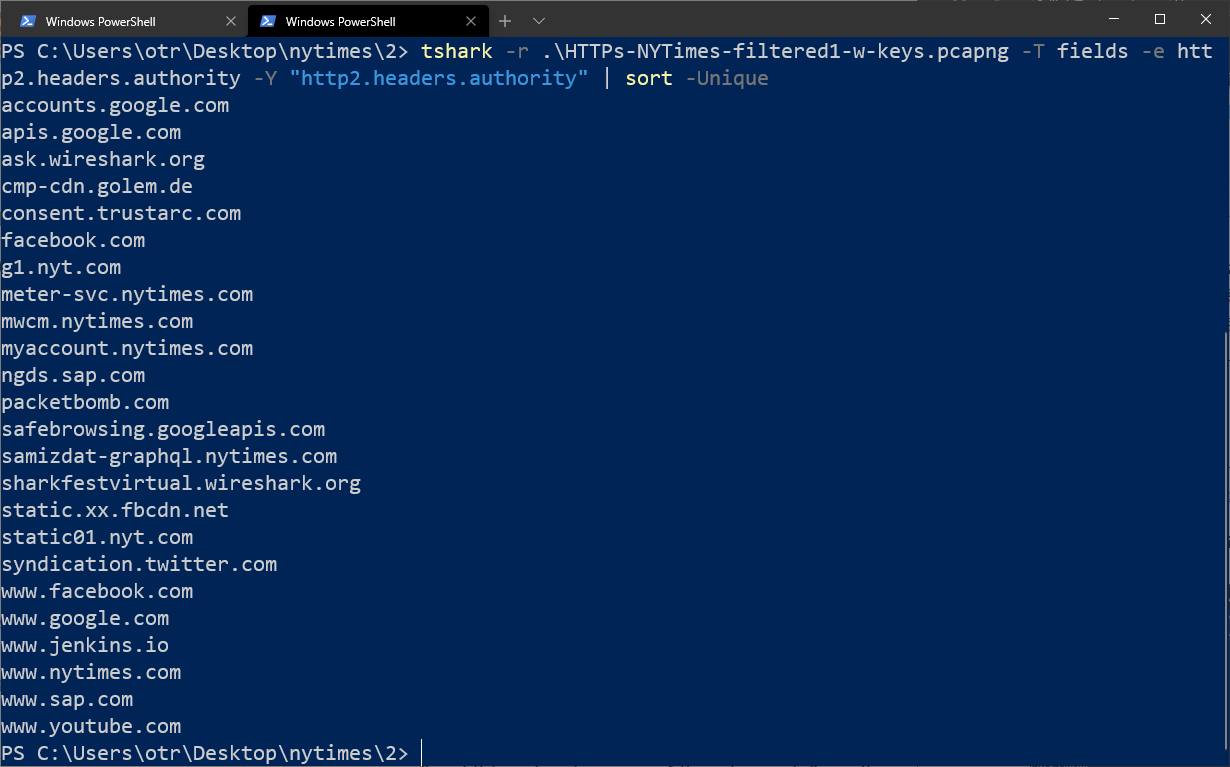Click the first tab's PowerShell icon
The image size is (1230, 767).
[28, 21]
